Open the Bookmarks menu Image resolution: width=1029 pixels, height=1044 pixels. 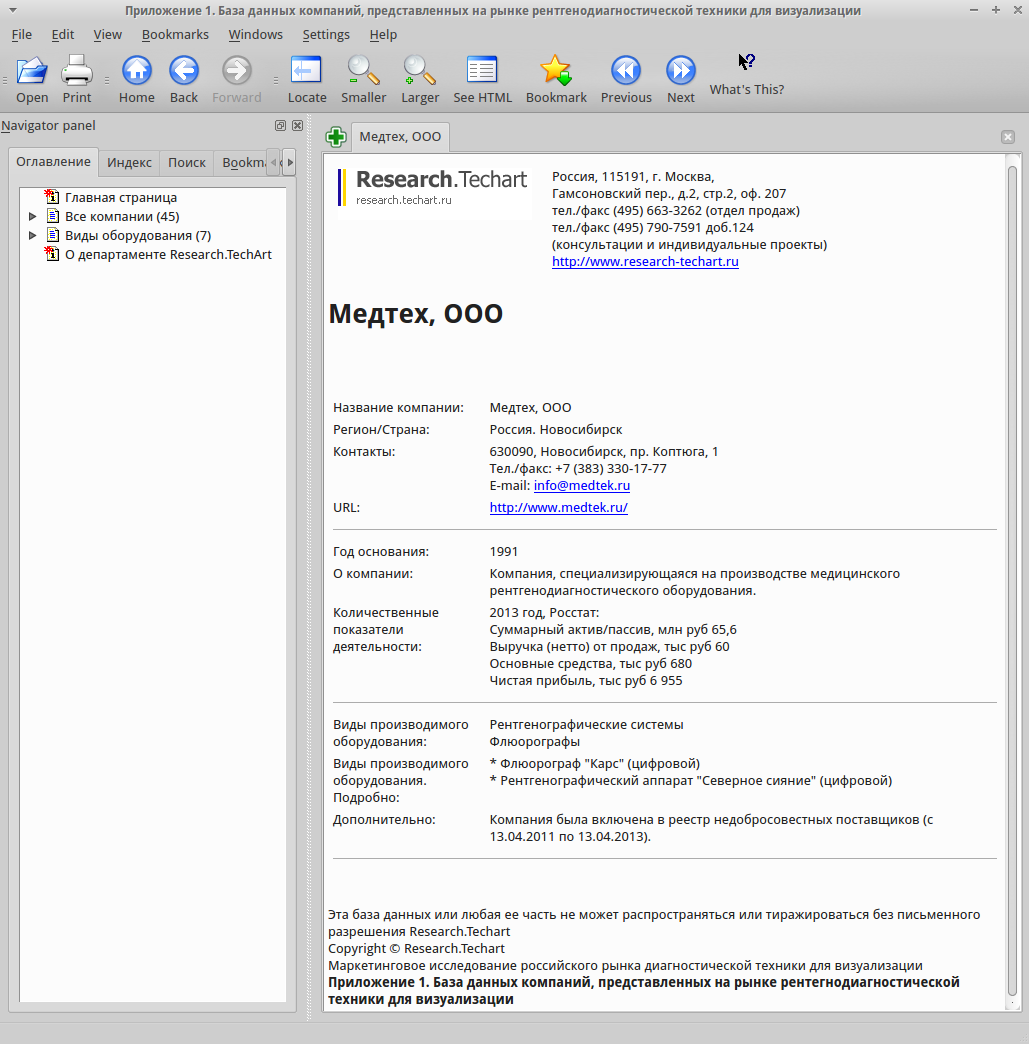(174, 35)
